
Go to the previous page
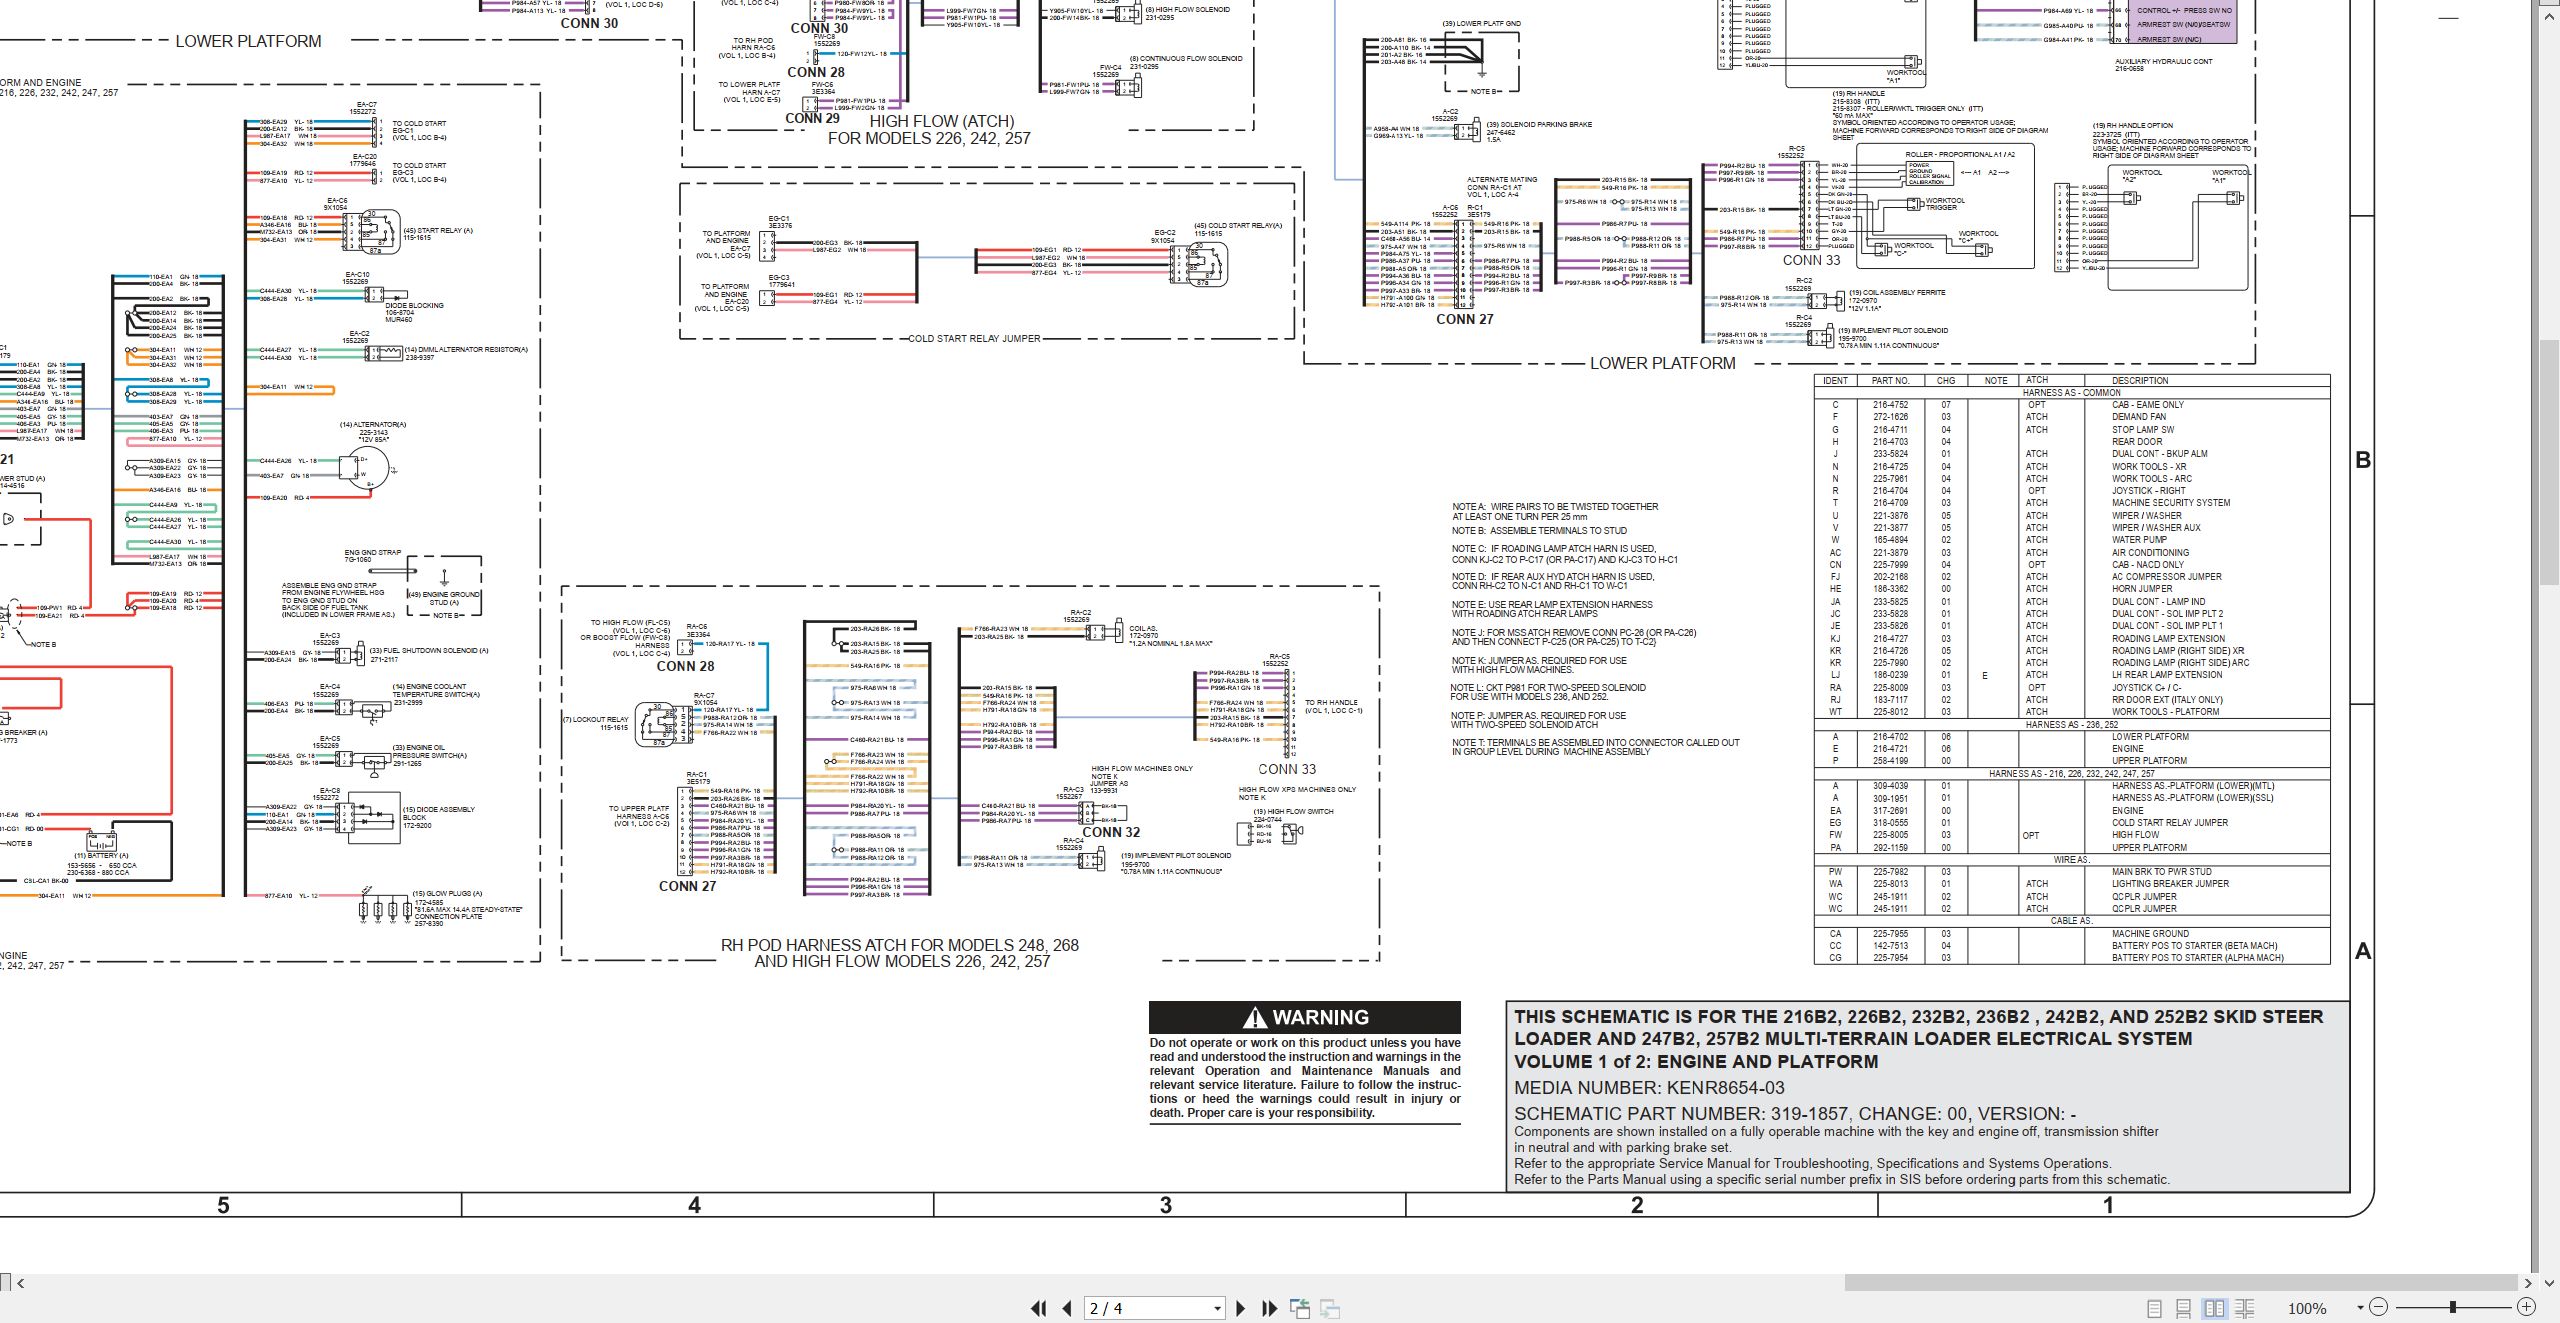[x=1067, y=1308]
